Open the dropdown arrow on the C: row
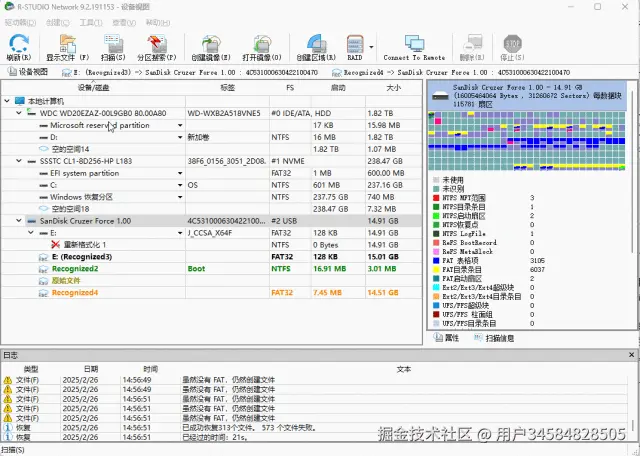 [x=180, y=185]
